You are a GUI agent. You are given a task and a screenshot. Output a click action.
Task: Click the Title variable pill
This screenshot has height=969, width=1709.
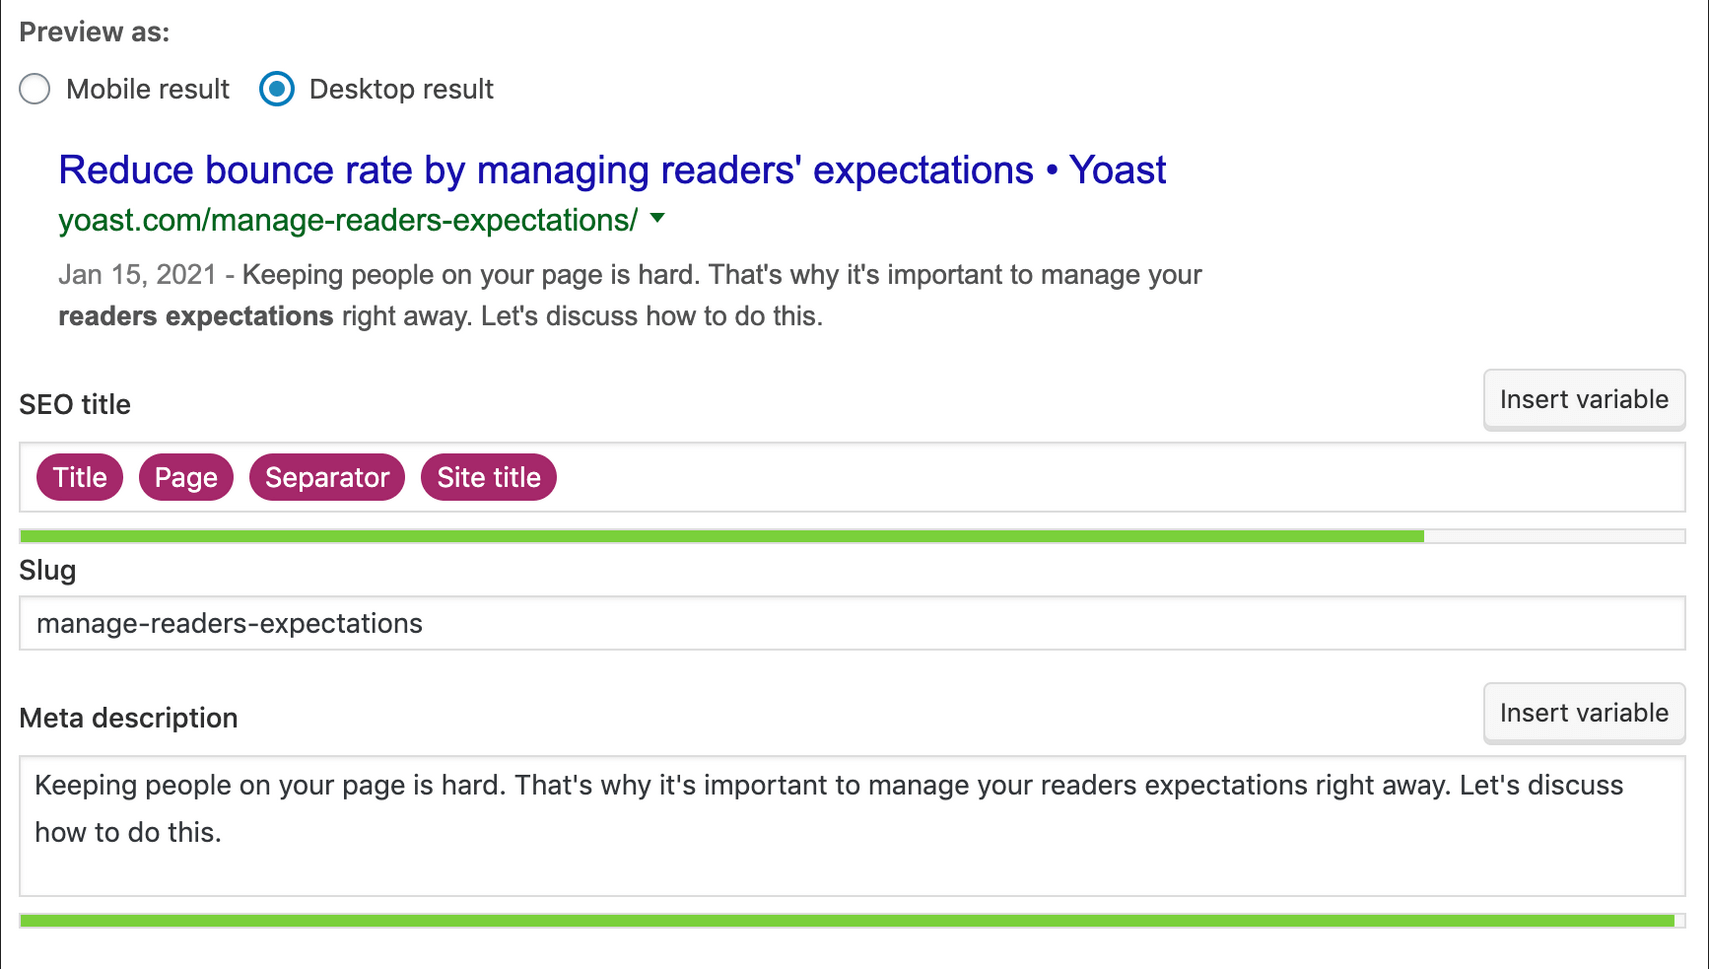coord(79,477)
